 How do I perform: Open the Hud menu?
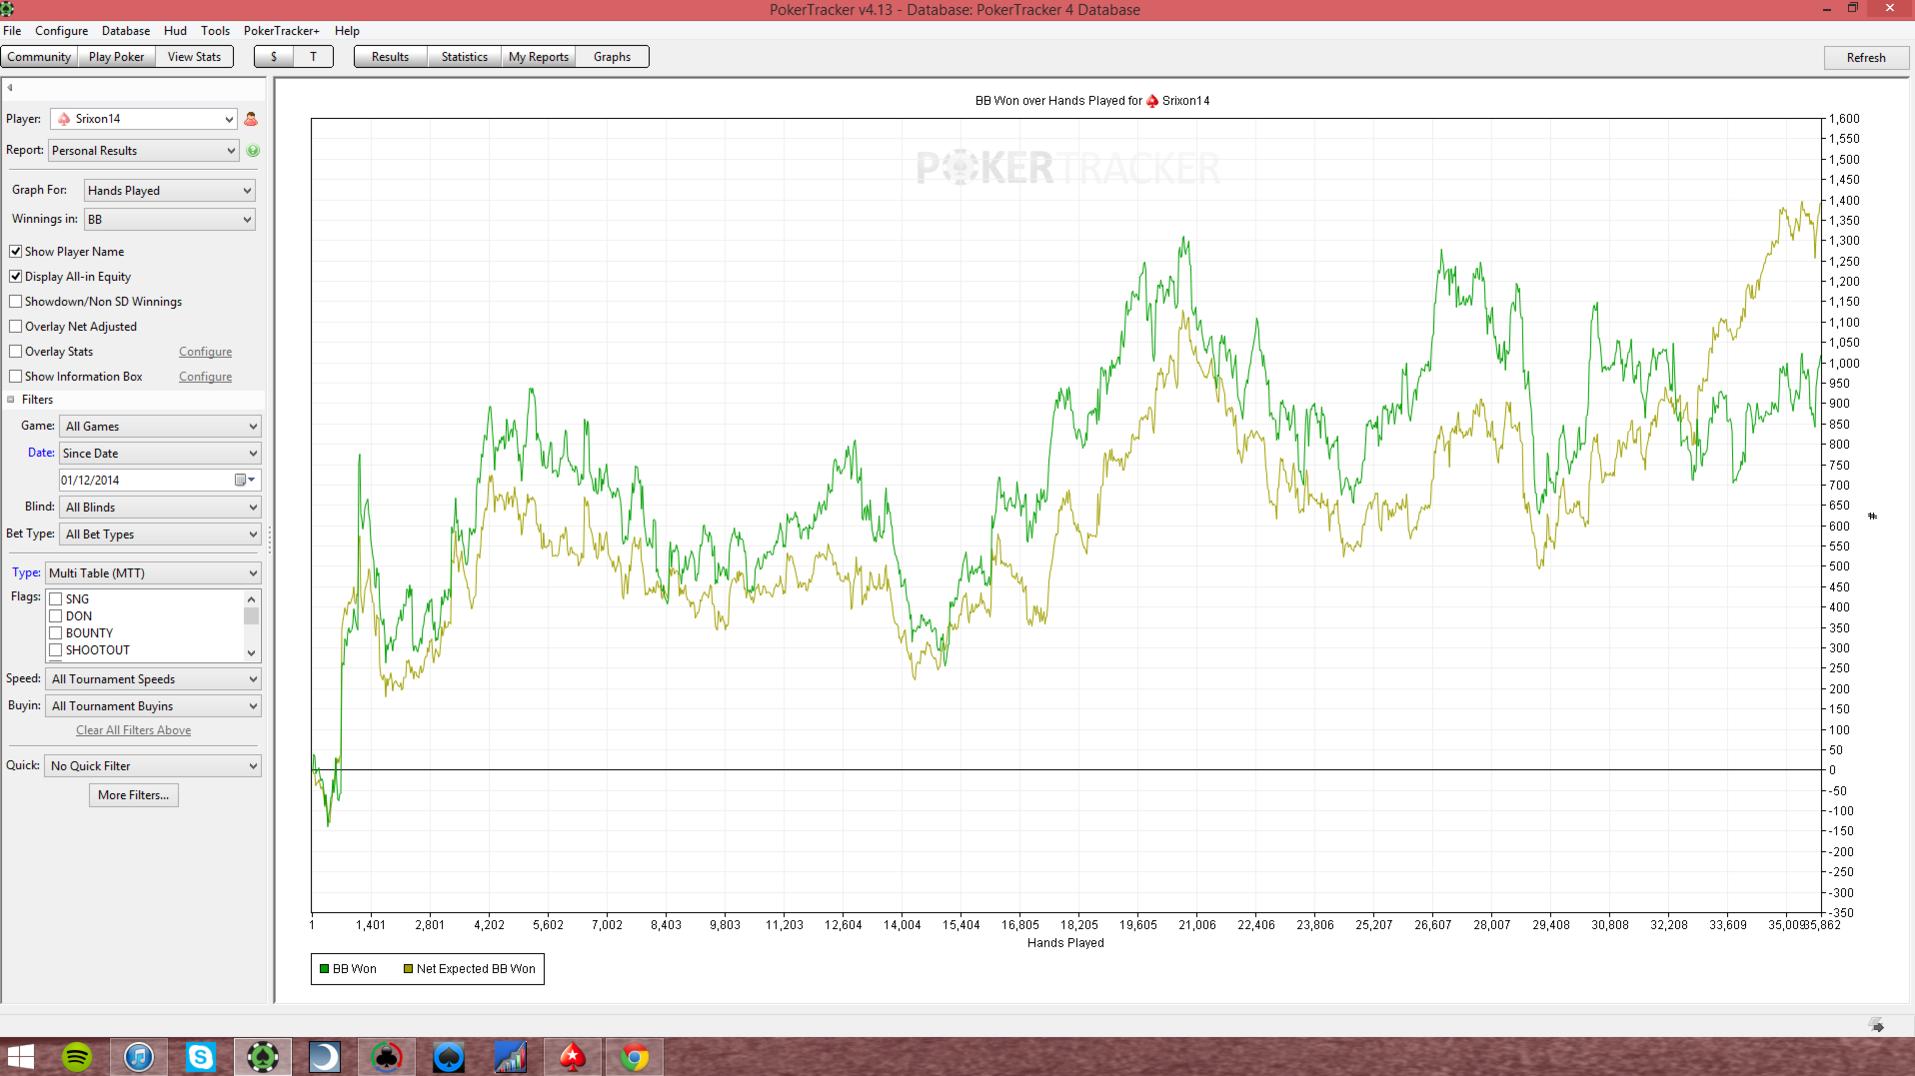[x=175, y=31]
